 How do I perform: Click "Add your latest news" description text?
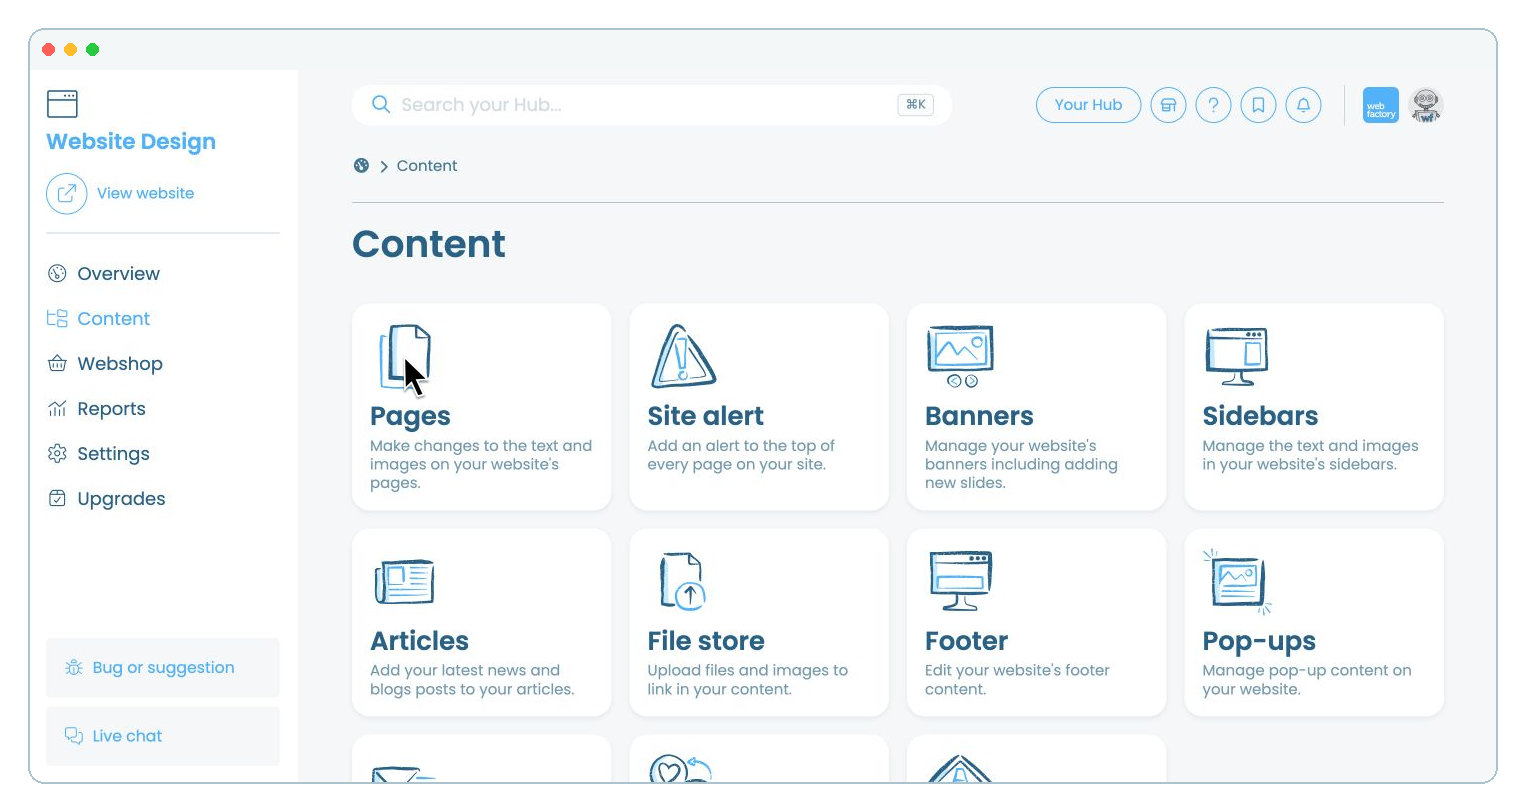click(x=472, y=680)
